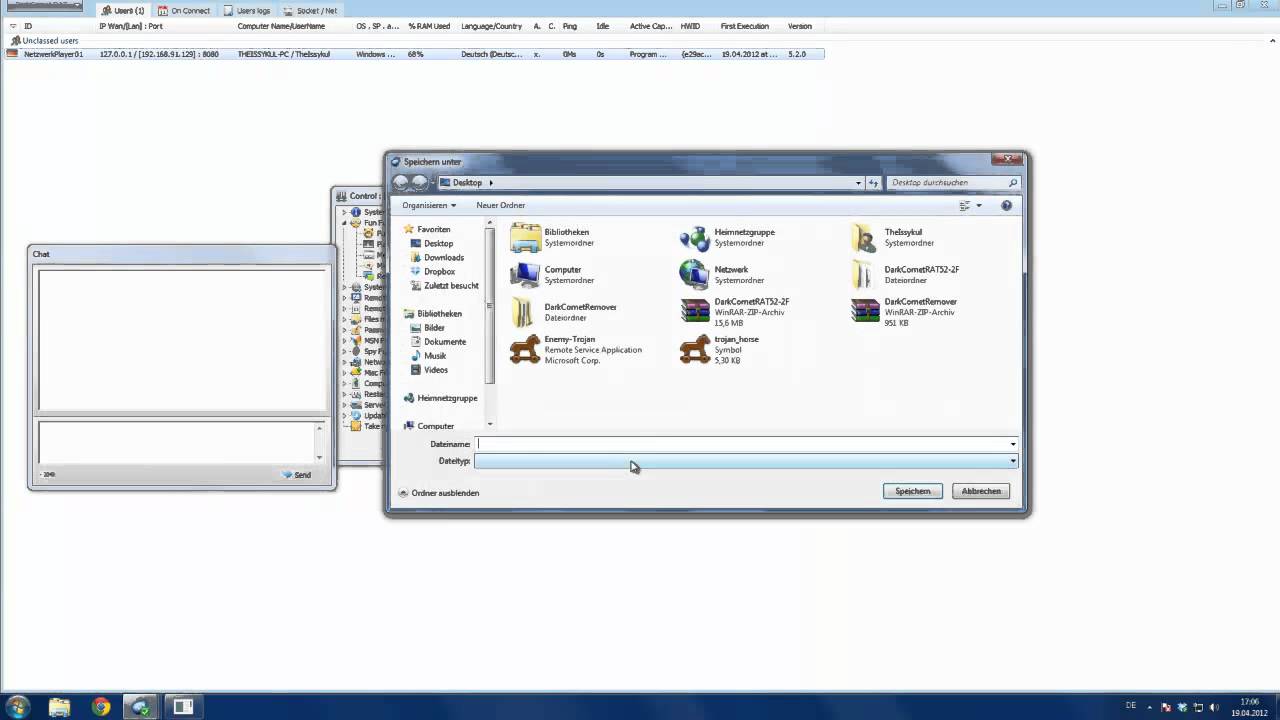Image resolution: width=1280 pixels, height=720 pixels.
Task: Switch to the On Connect tab
Action: pos(184,10)
